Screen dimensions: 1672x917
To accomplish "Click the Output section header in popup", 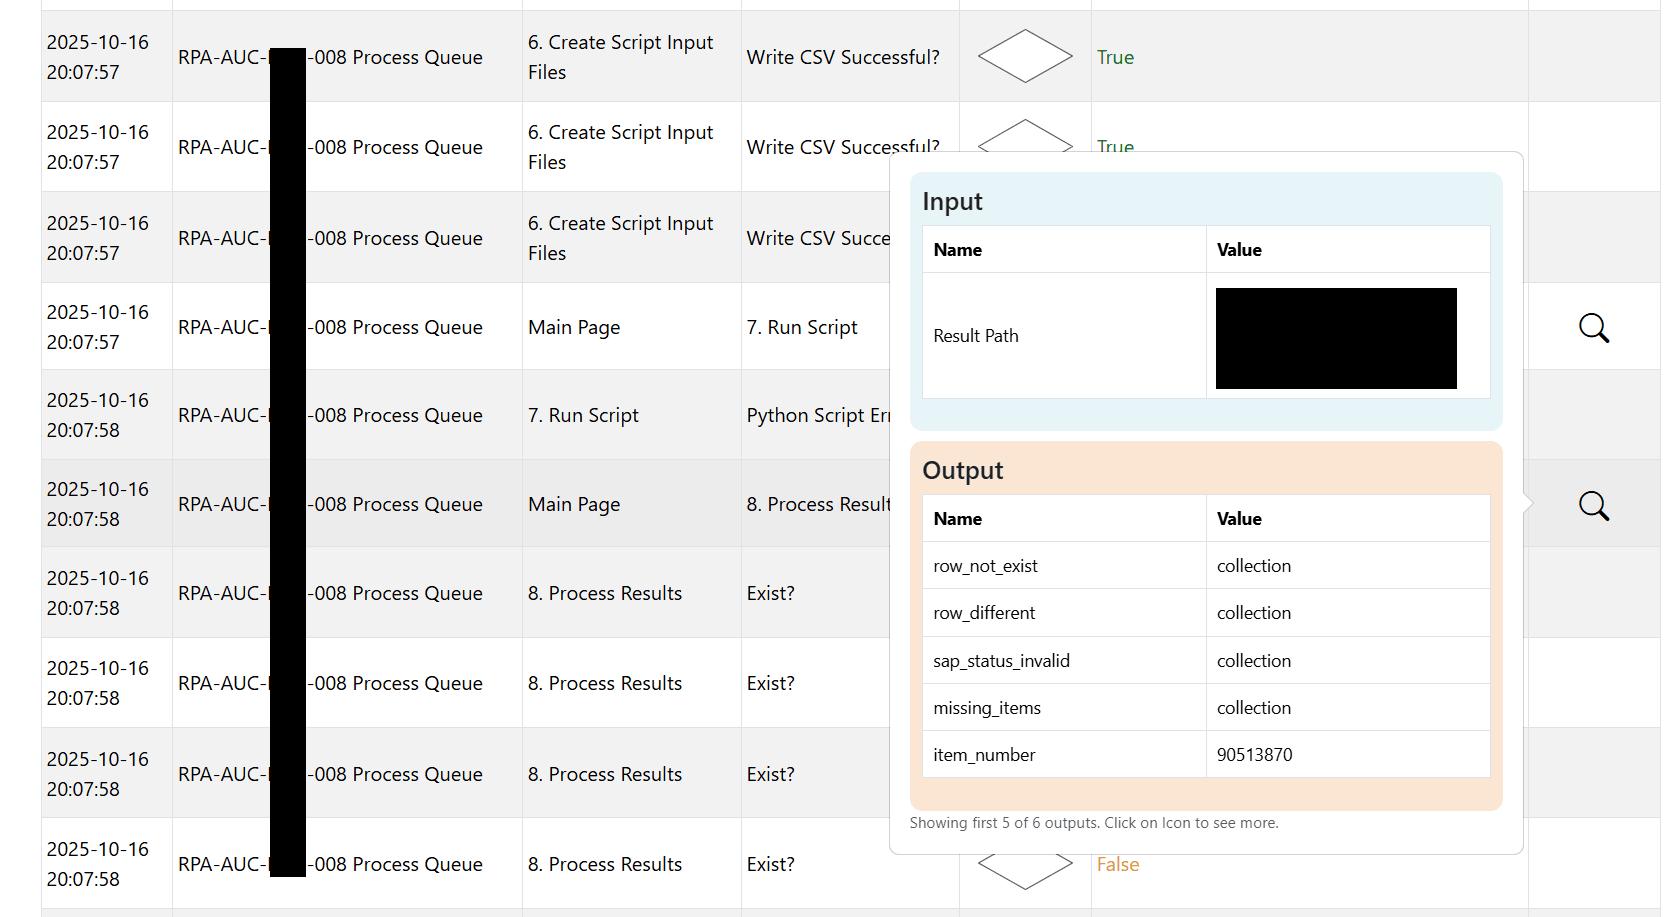I will coord(962,471).
